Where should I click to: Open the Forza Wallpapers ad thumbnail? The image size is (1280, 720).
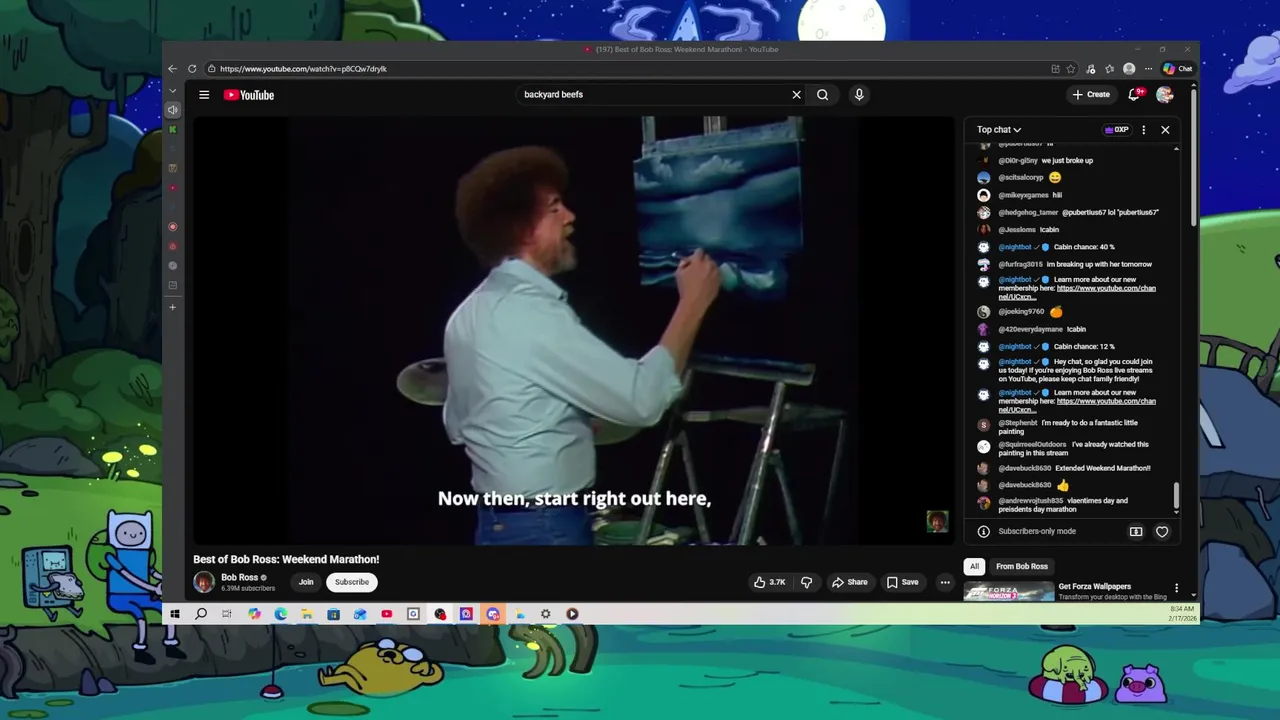pos(1009,592)
